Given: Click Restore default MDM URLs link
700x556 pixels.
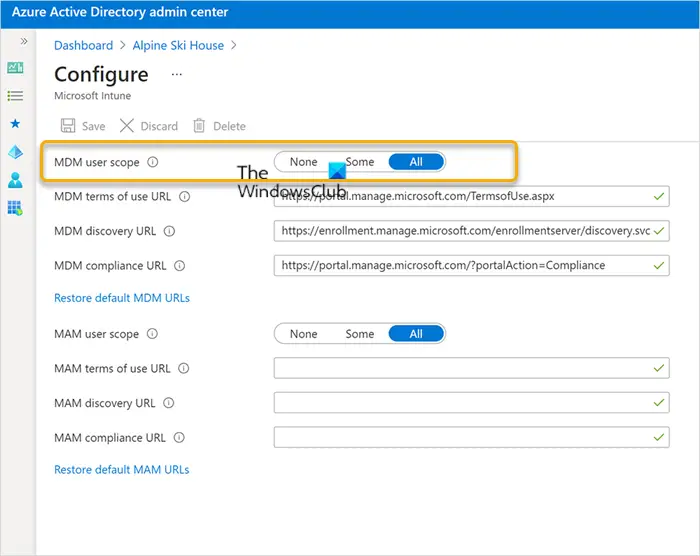Looking at the screenshot, I should click(122, 298).
